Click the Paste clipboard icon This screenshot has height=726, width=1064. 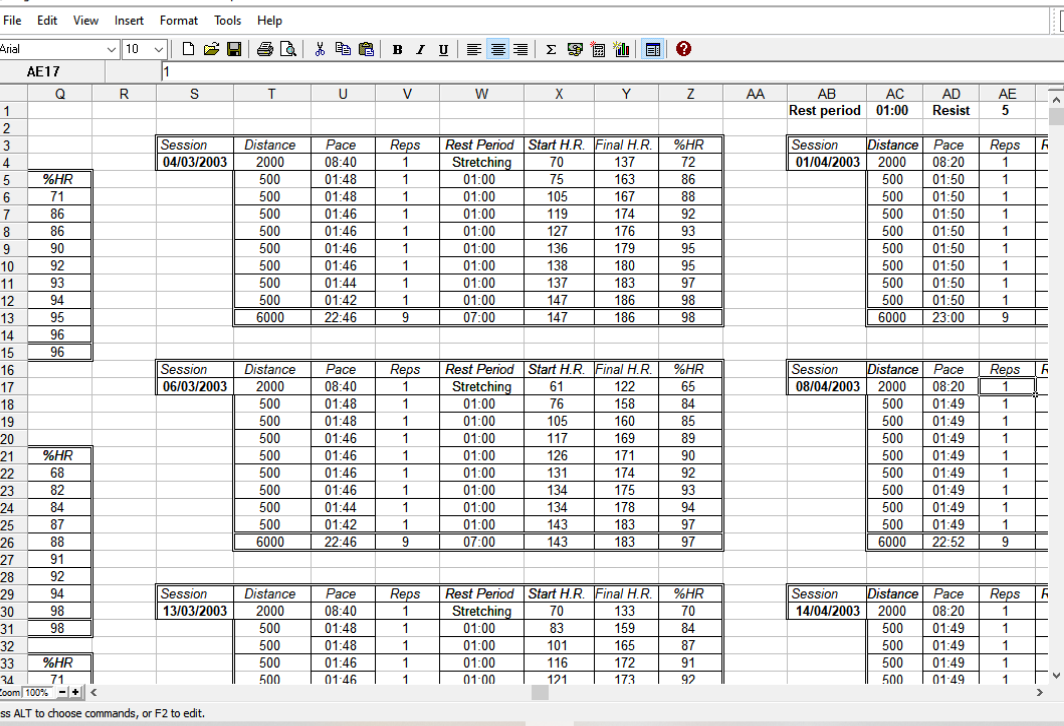coord(366,49)
